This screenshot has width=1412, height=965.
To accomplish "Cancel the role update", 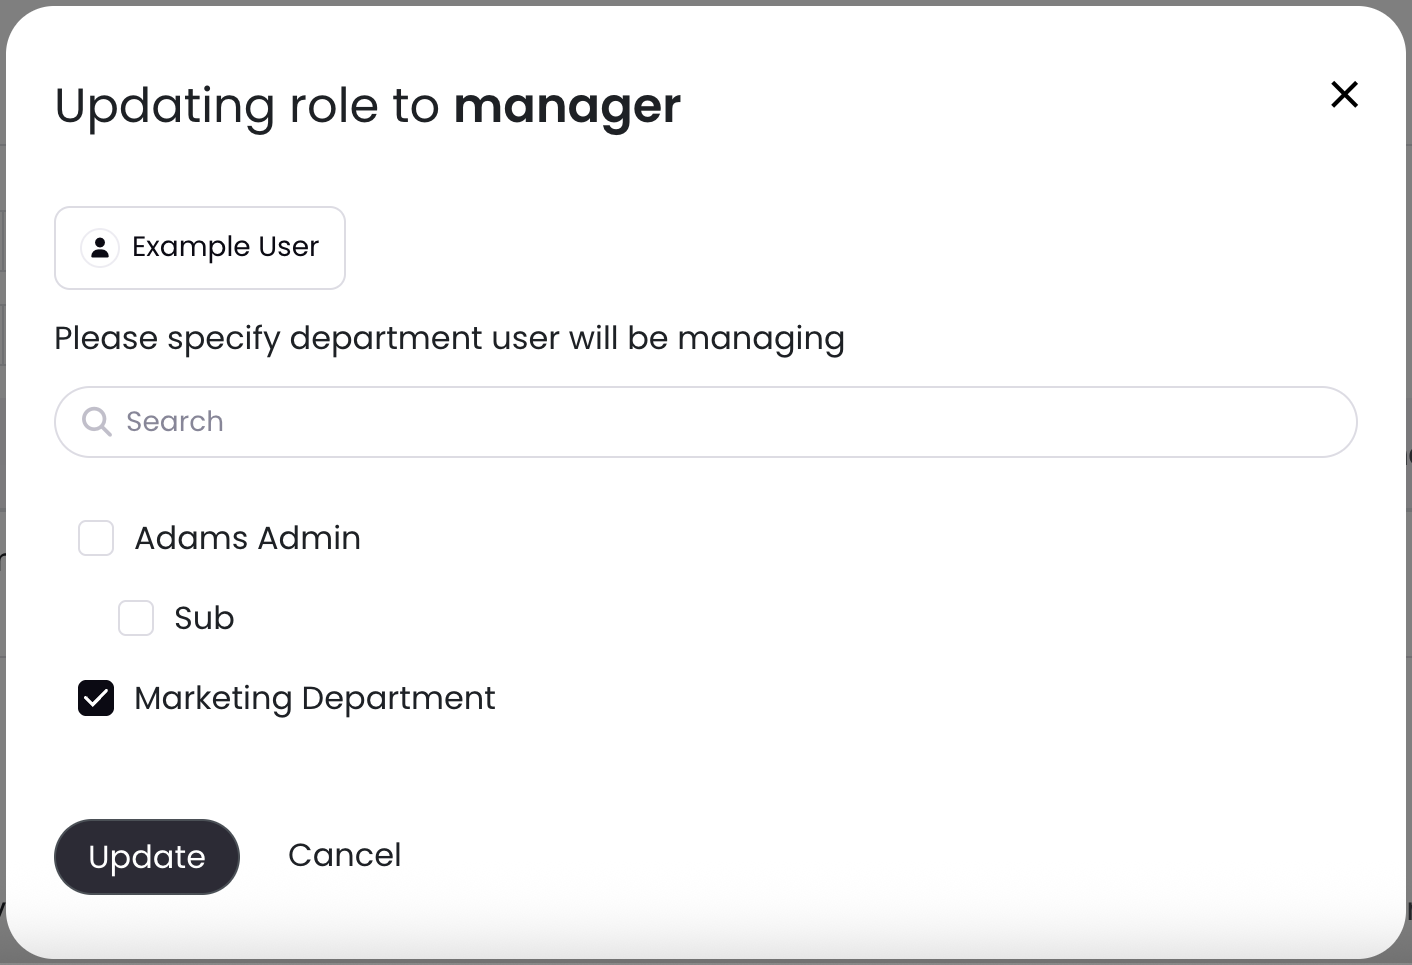I will [345, 855].
